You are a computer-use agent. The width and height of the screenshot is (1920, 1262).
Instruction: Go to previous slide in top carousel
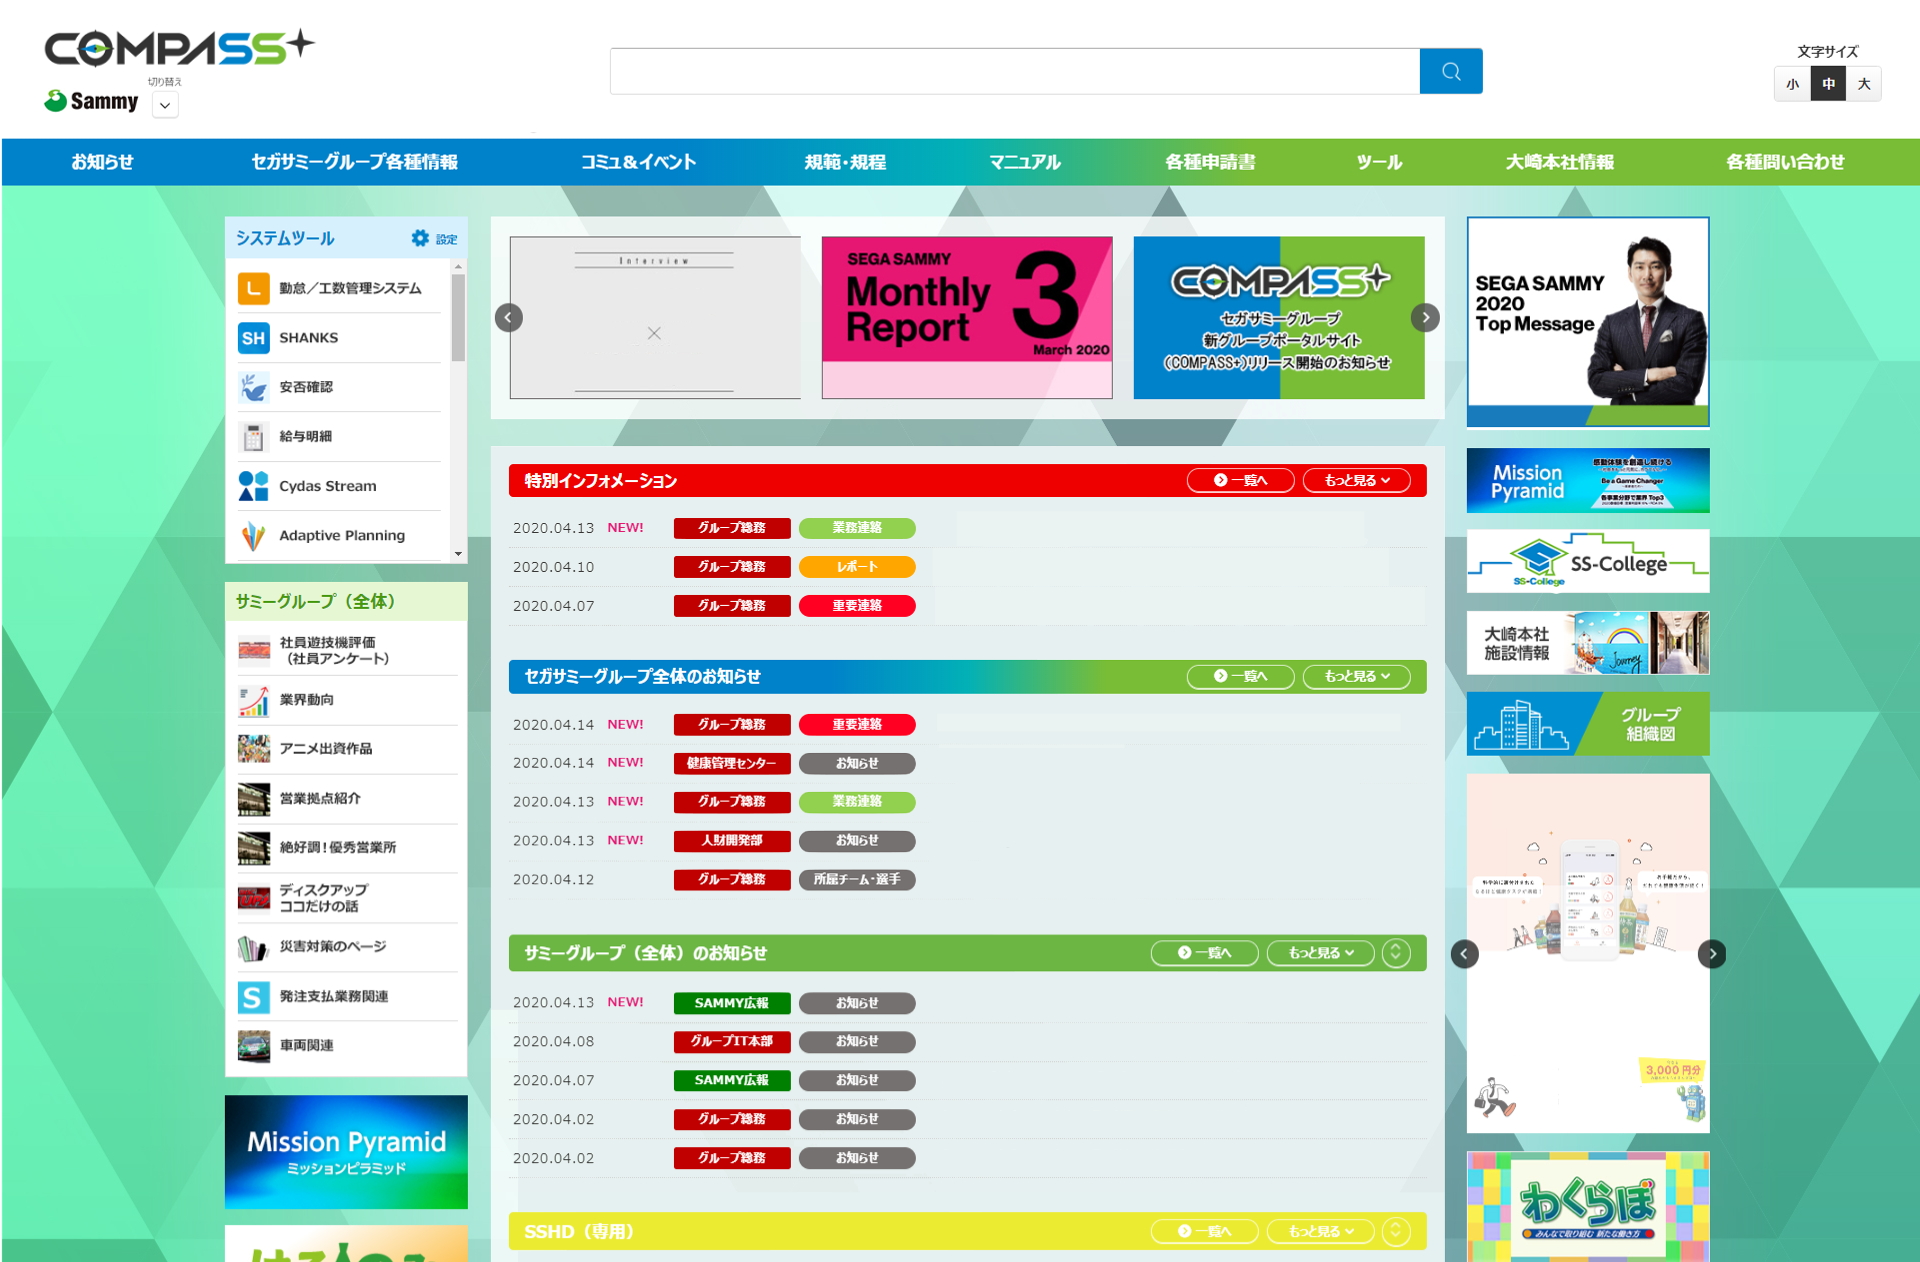point(509,318)
